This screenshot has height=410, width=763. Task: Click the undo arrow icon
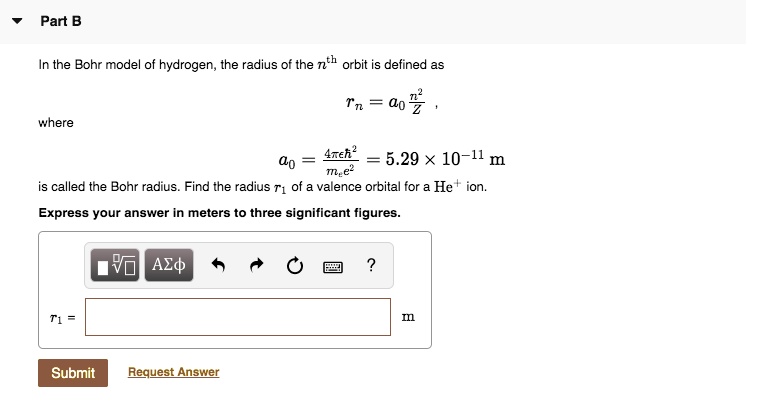(219, 266)
